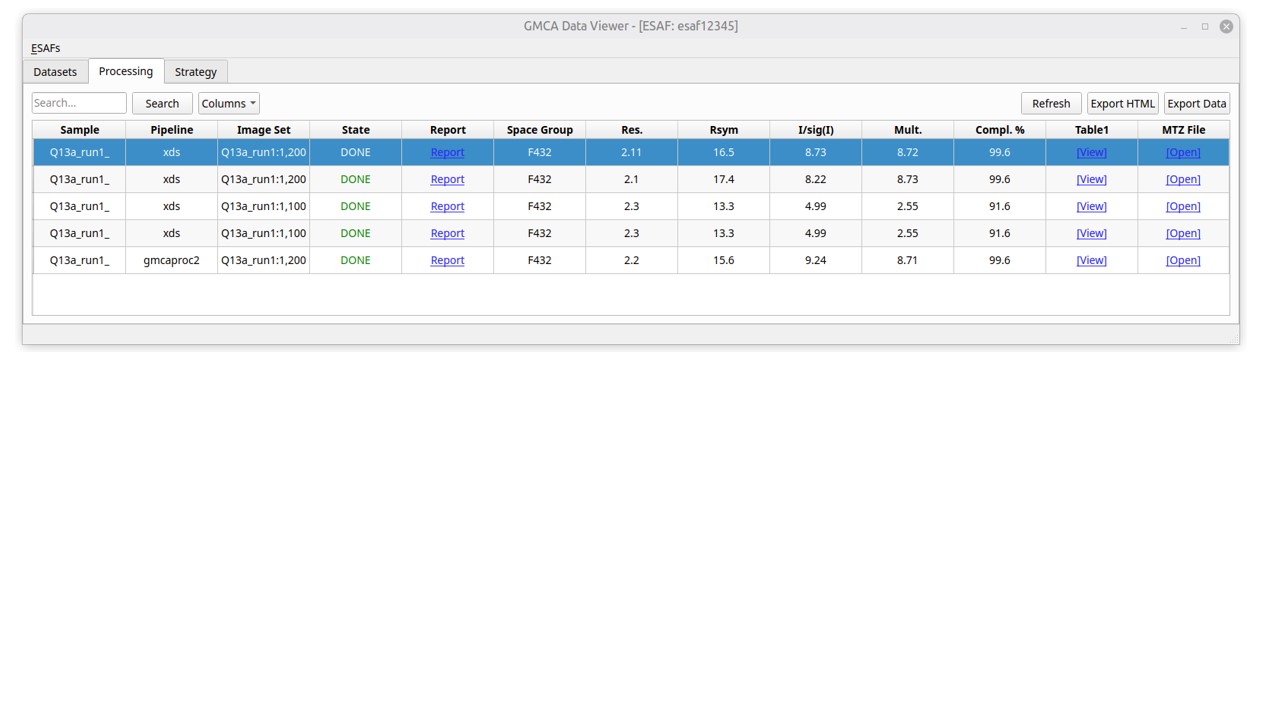Click the Export Data button
1280x720 pixels.
[1196, 103]
